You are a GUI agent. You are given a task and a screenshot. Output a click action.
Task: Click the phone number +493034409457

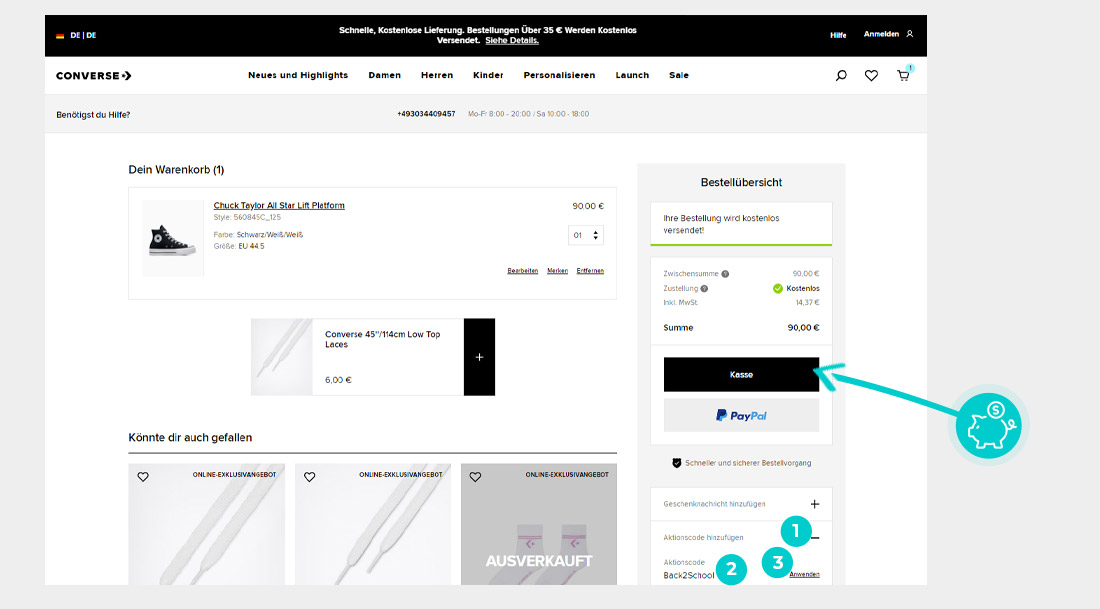(426, 114)
